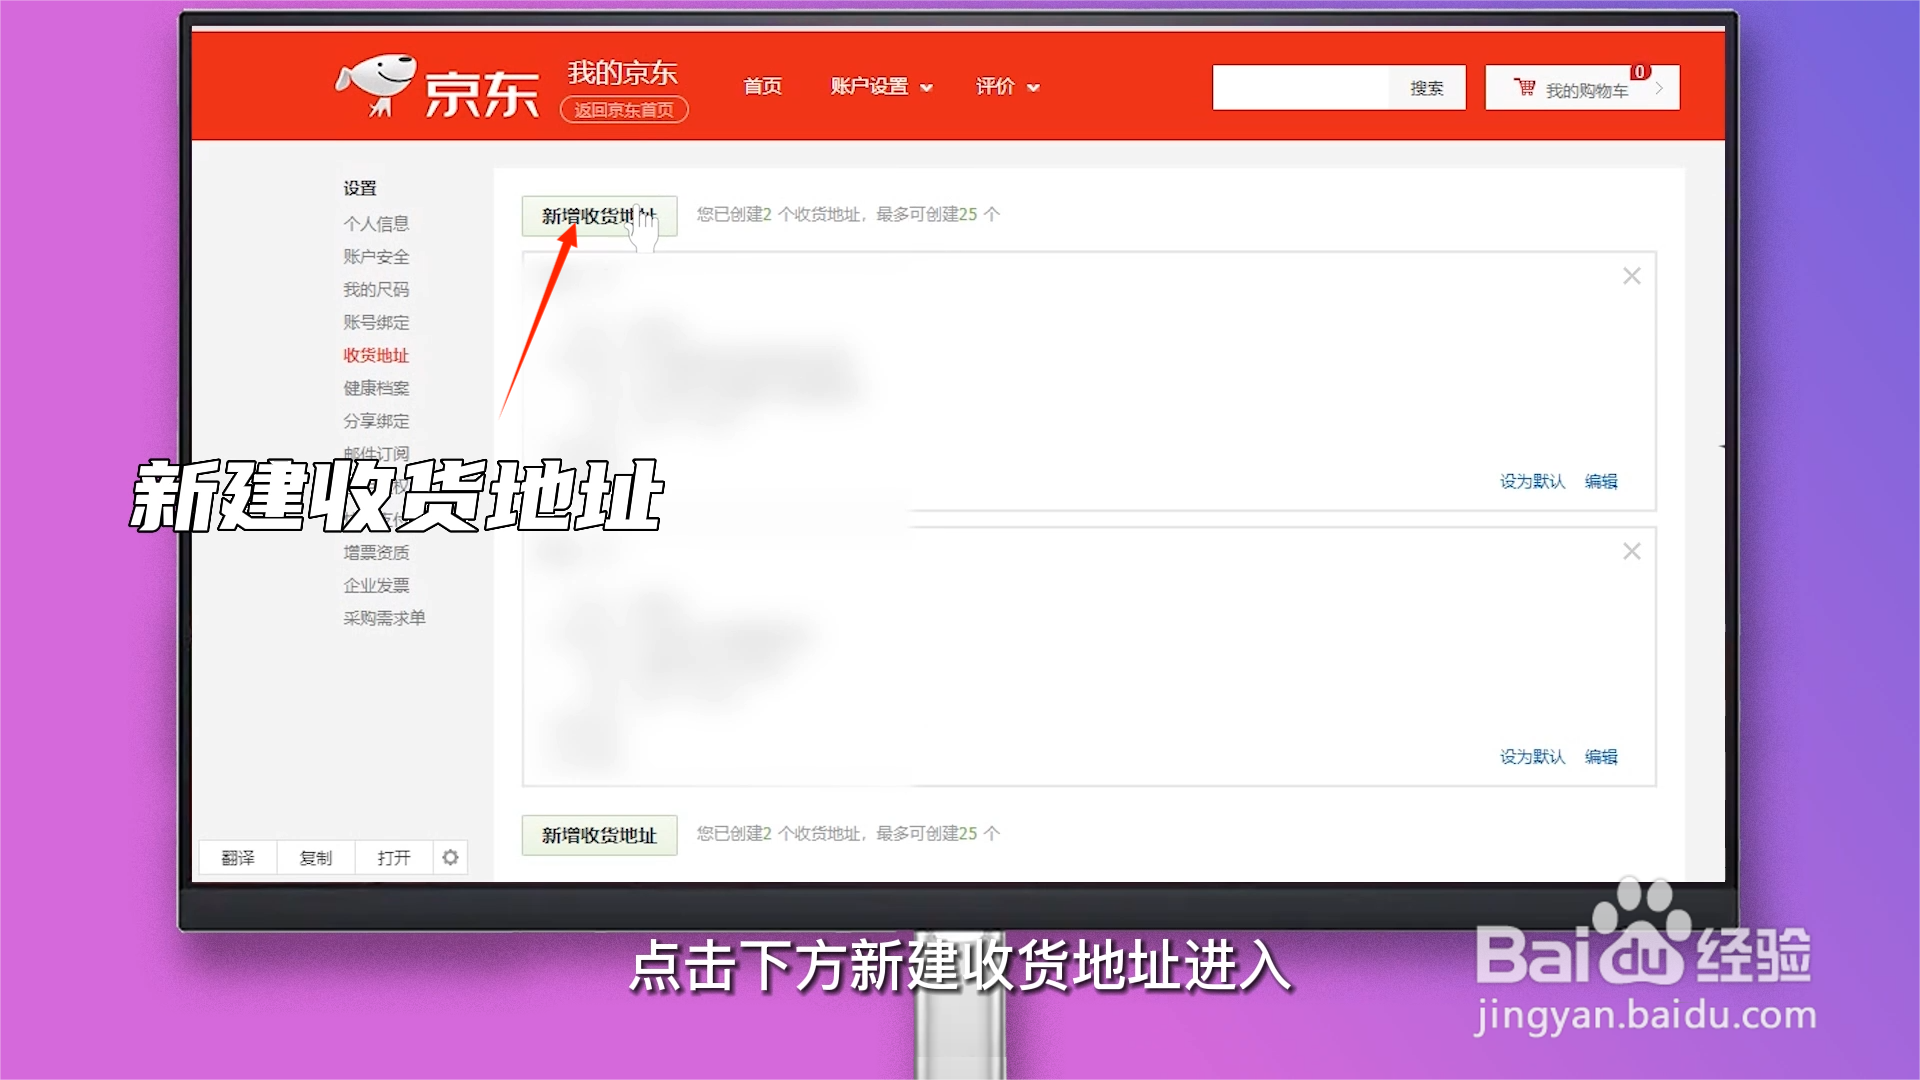
Task: Open shopping cart icon
Action: [1525, 88]
